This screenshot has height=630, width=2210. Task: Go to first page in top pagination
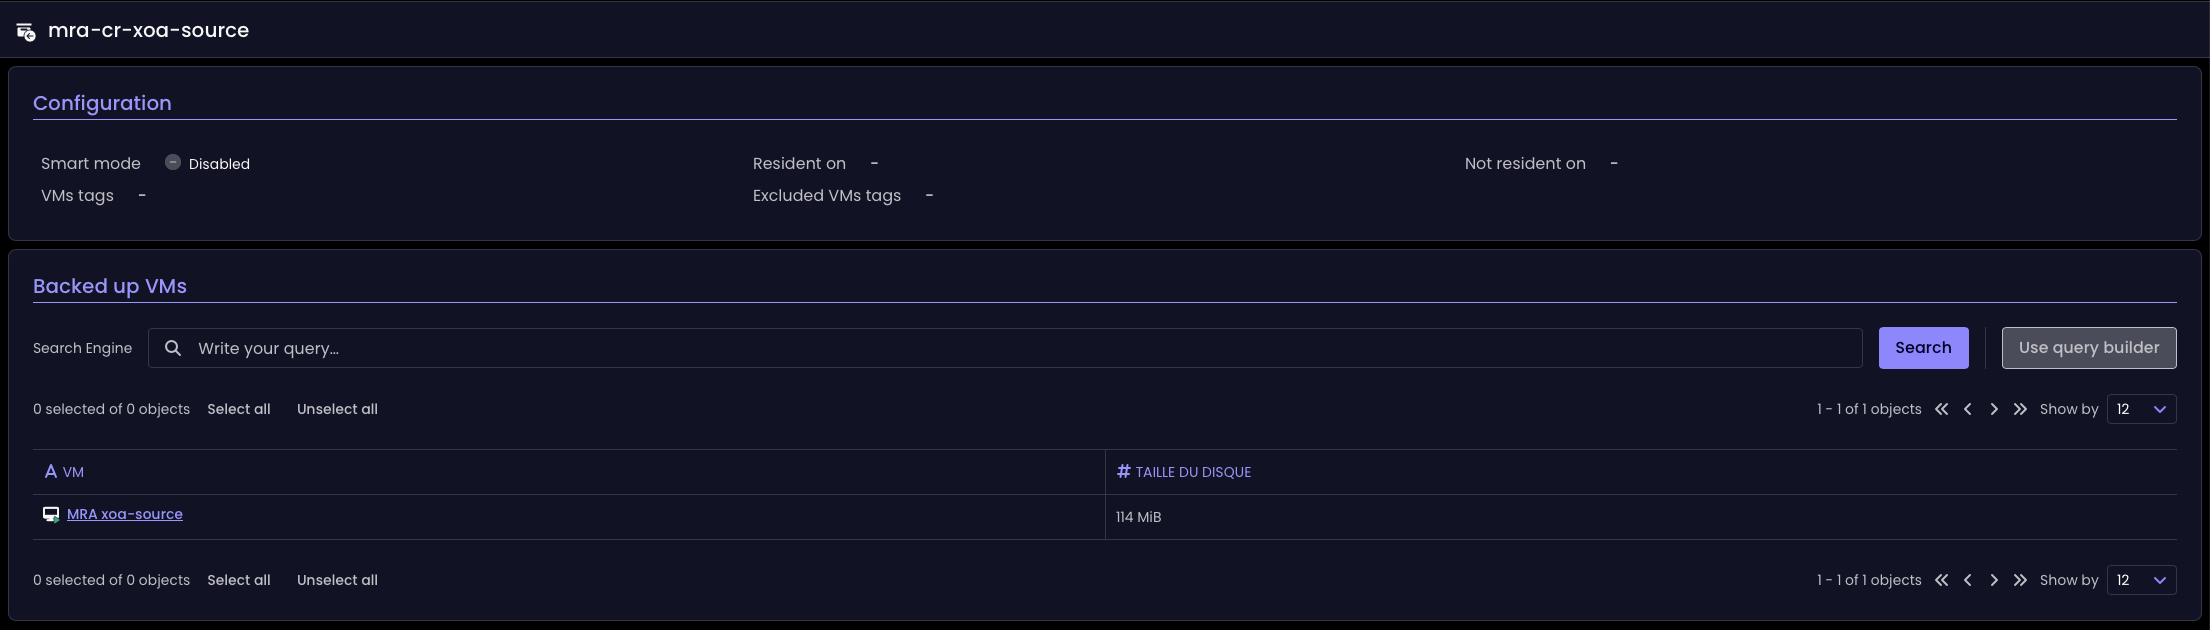tap(1942, 409)
